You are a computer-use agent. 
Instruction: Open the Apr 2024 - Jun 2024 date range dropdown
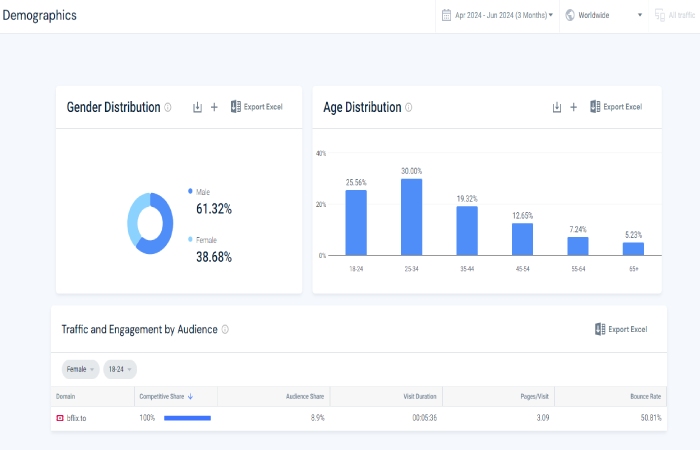pos(497,15)
